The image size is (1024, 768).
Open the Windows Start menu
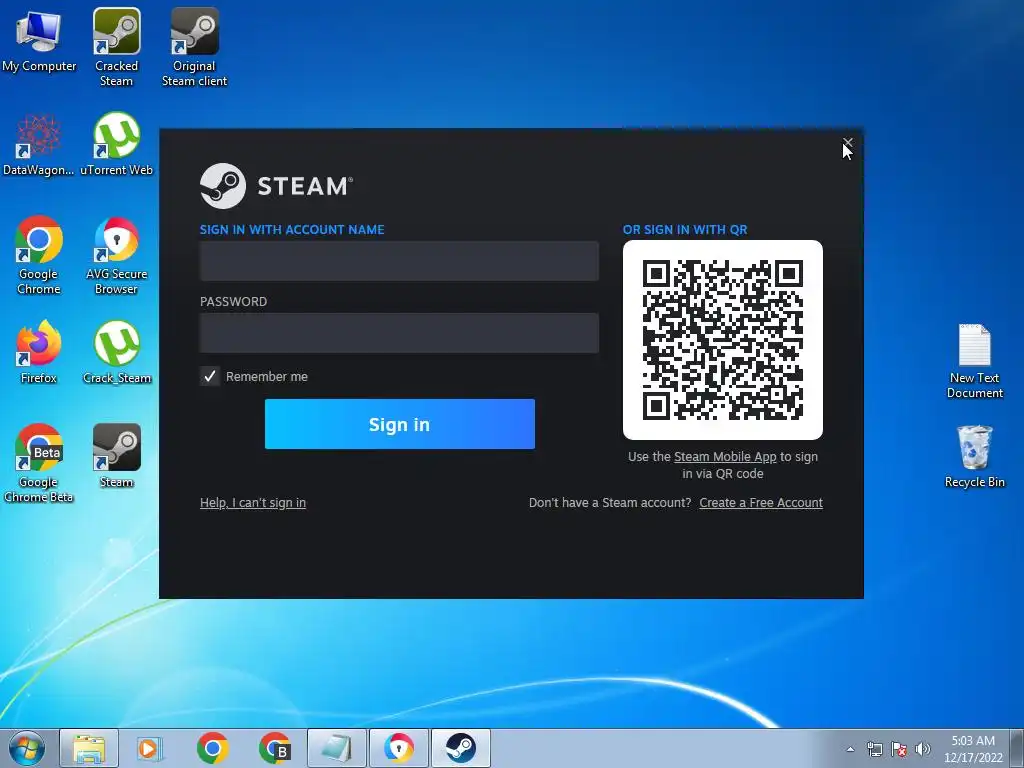[27, 748]
